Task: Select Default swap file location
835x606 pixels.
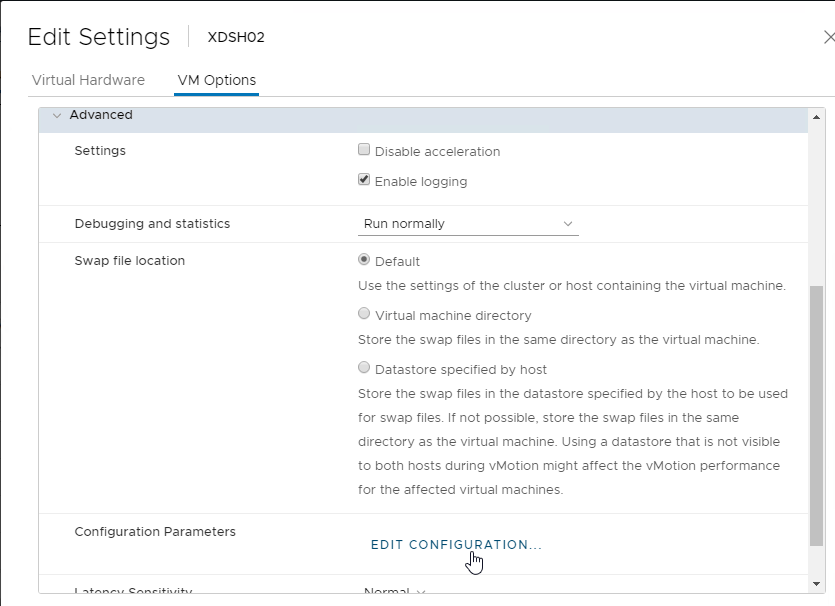Action: pos(364,259)
